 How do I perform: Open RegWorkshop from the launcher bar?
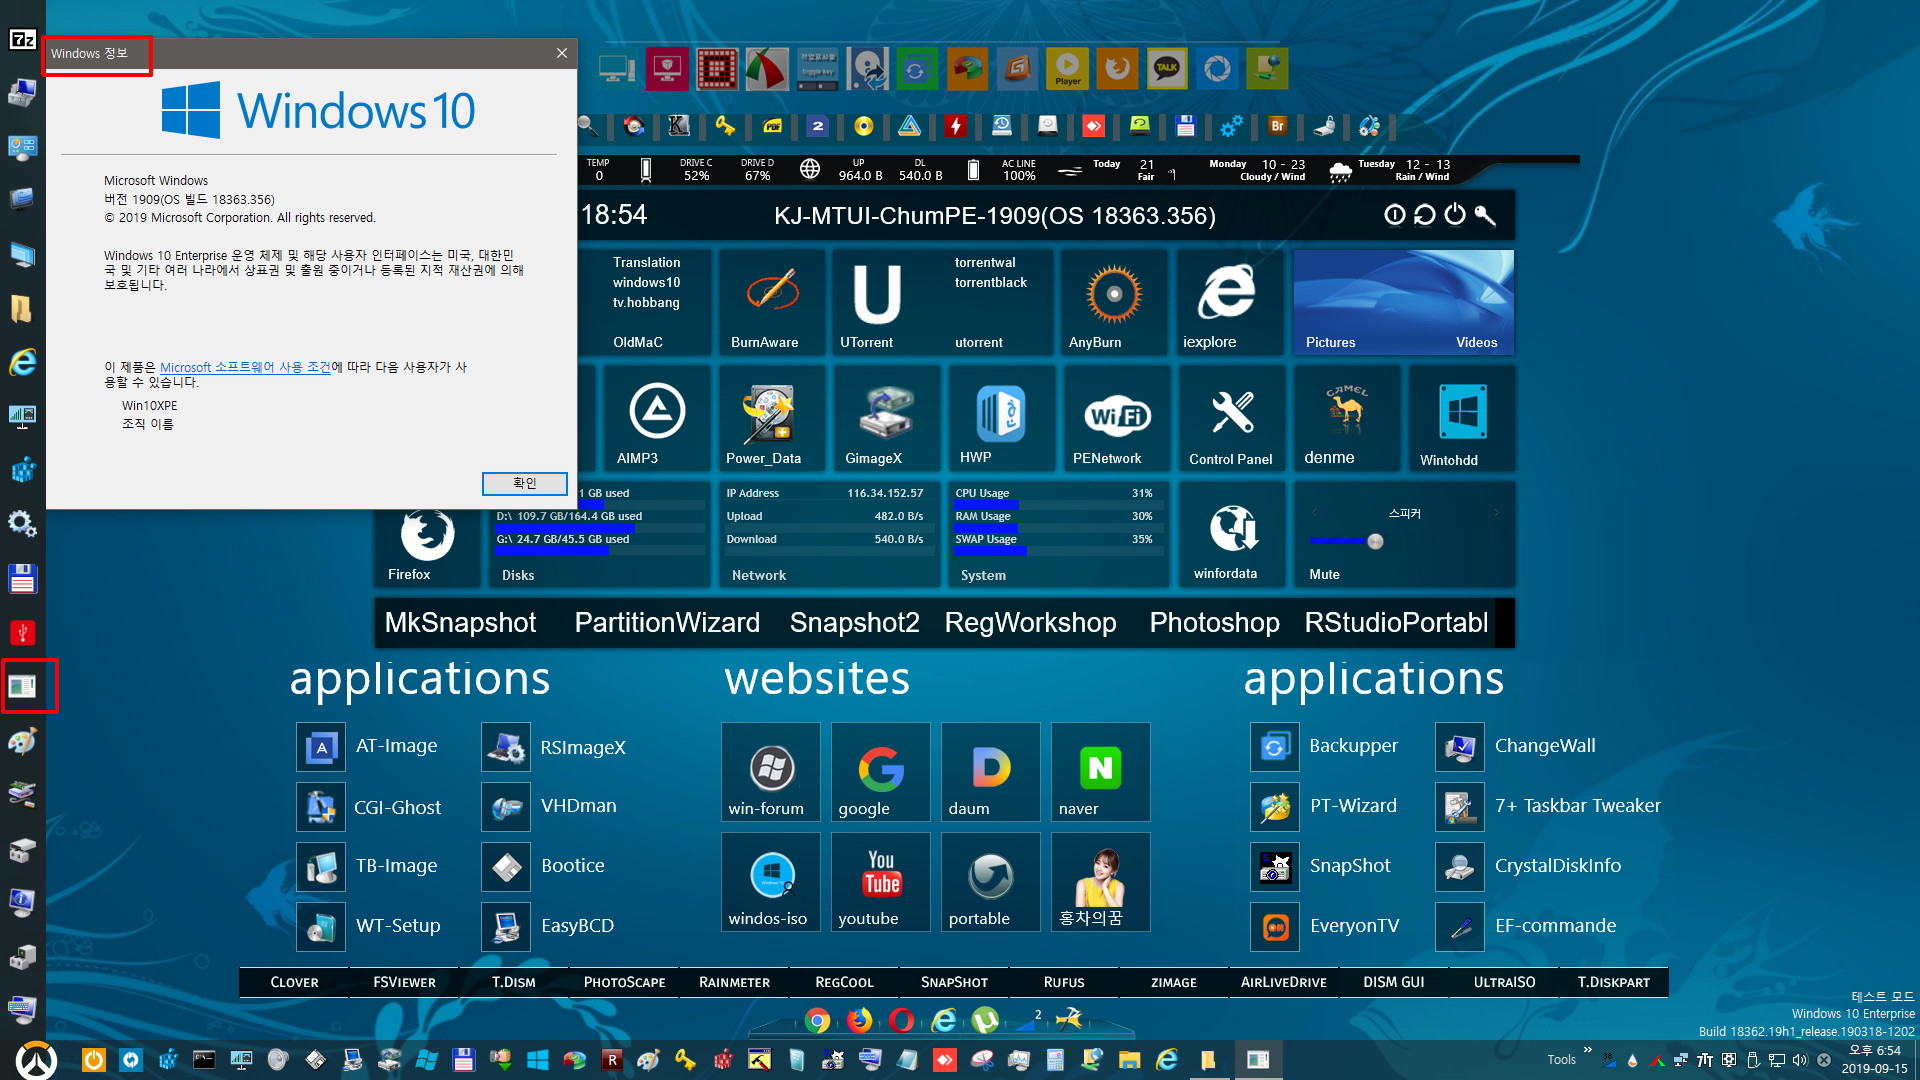click(1030, 622)
